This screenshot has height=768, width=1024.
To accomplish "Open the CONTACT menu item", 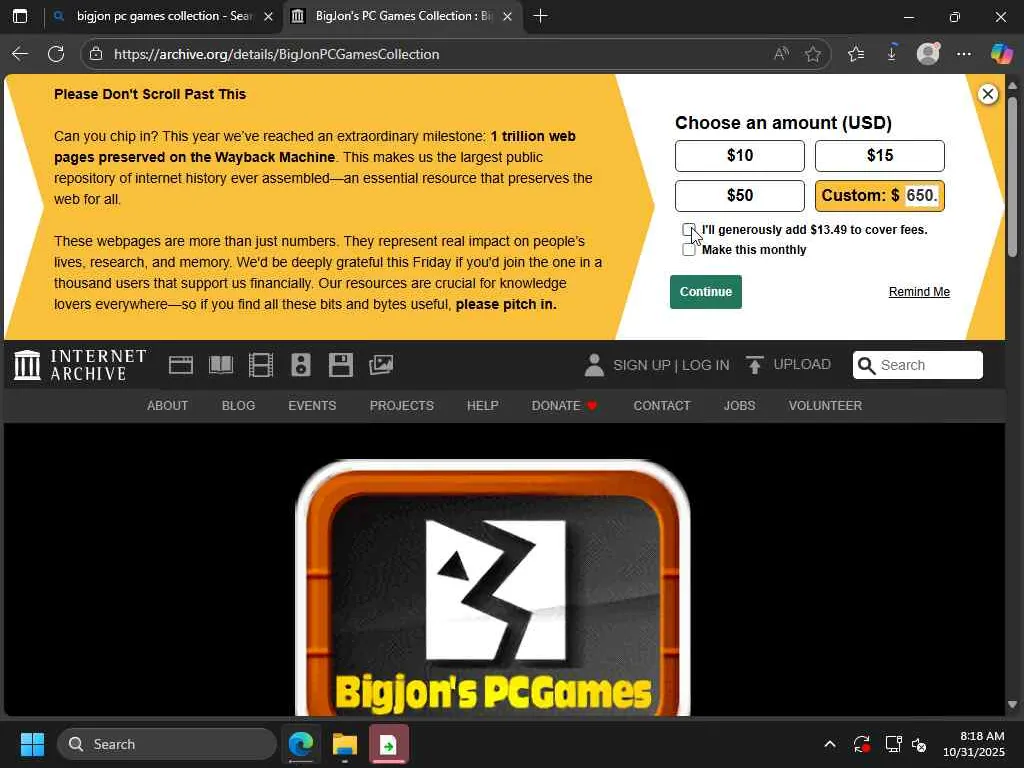I will 662,406.
